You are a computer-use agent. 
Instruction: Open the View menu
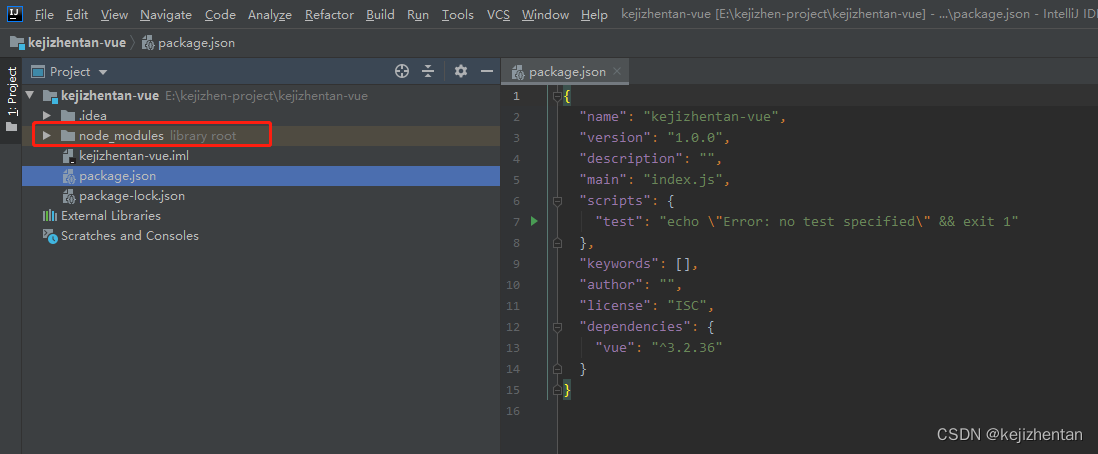click(114, 14)
